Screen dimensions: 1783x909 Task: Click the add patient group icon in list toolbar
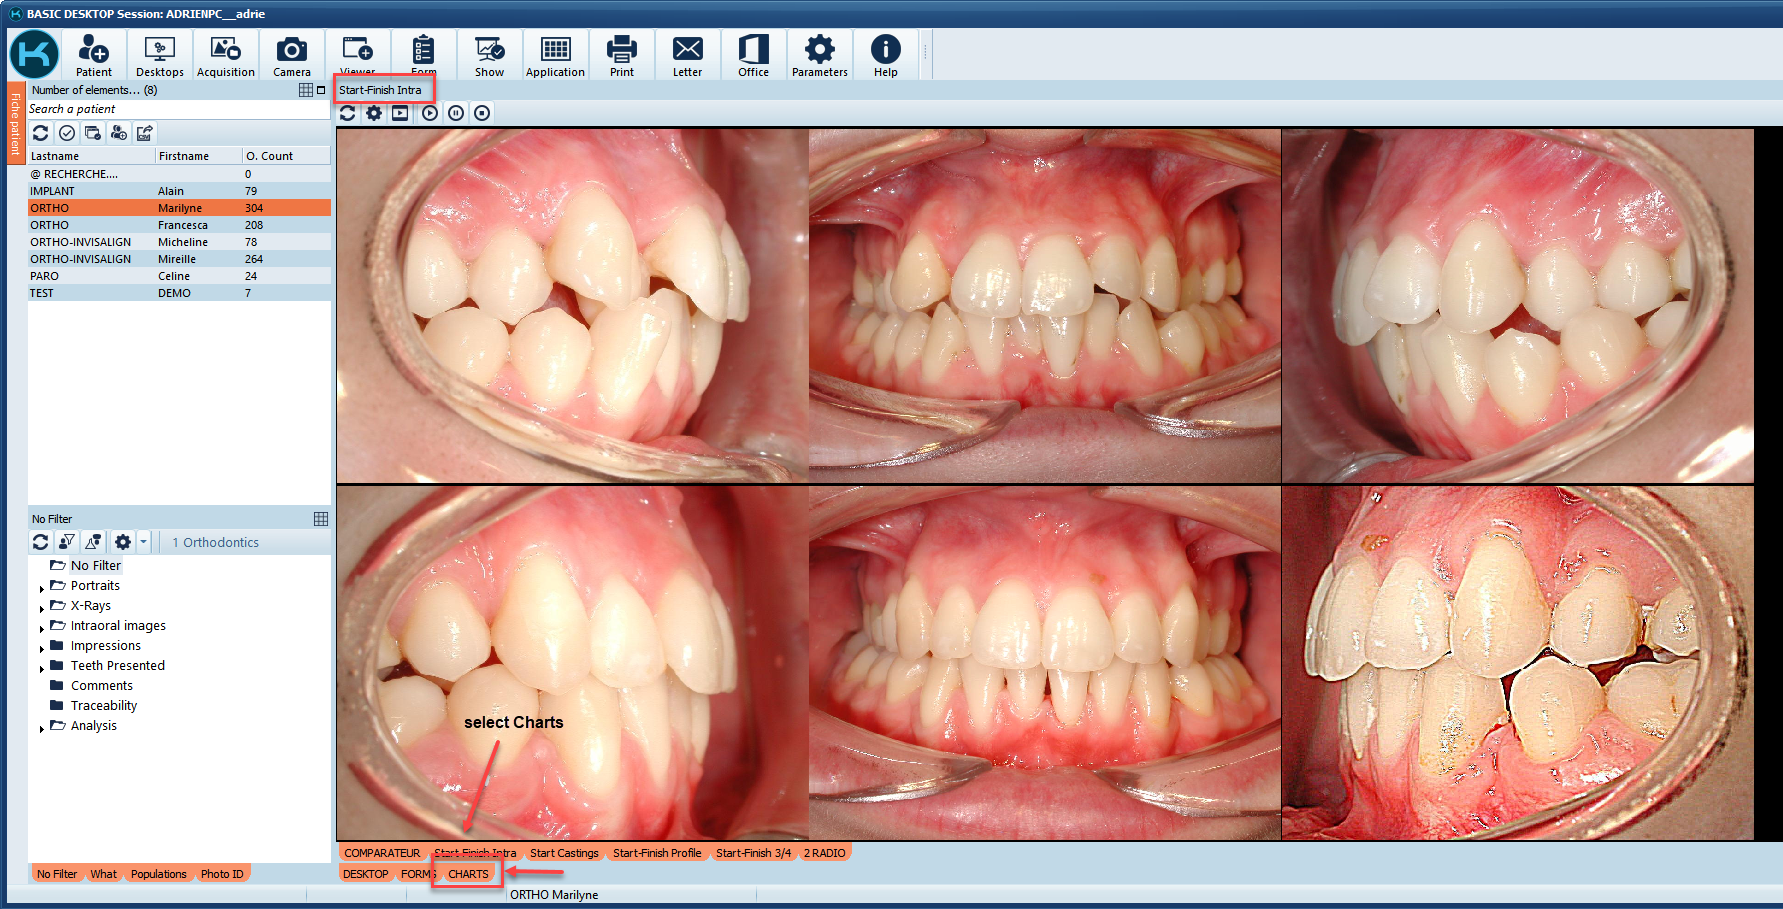pos(119,133)
